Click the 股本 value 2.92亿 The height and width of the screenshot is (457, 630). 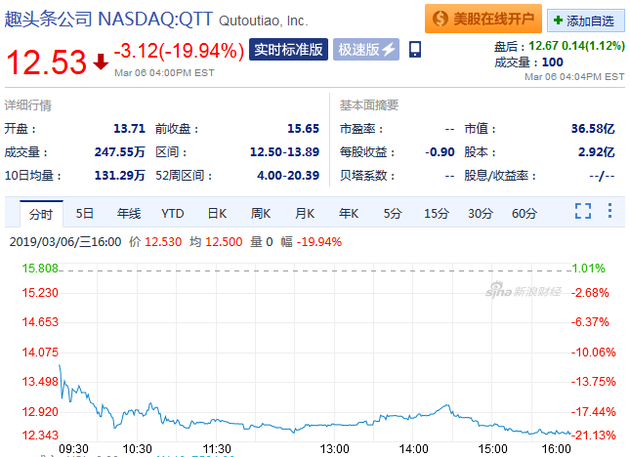coord(596,152)
